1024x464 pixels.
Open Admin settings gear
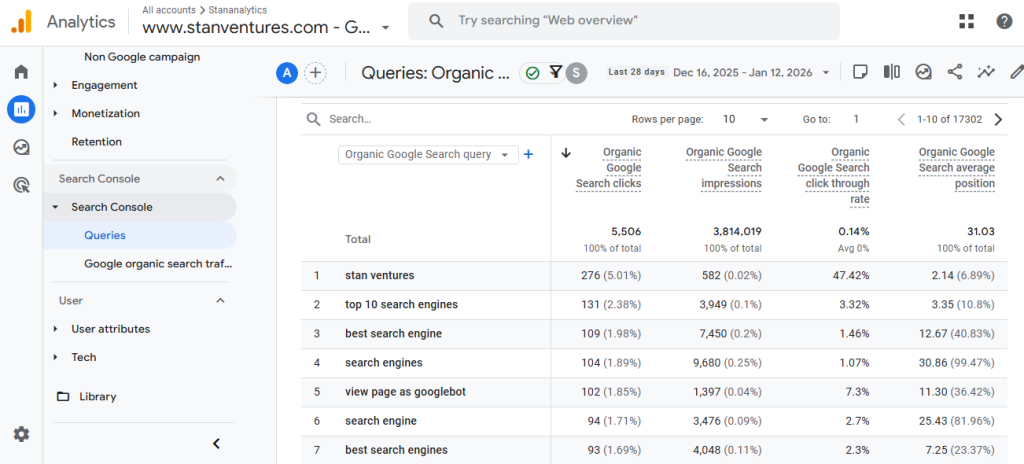click(x=21, y=434)
